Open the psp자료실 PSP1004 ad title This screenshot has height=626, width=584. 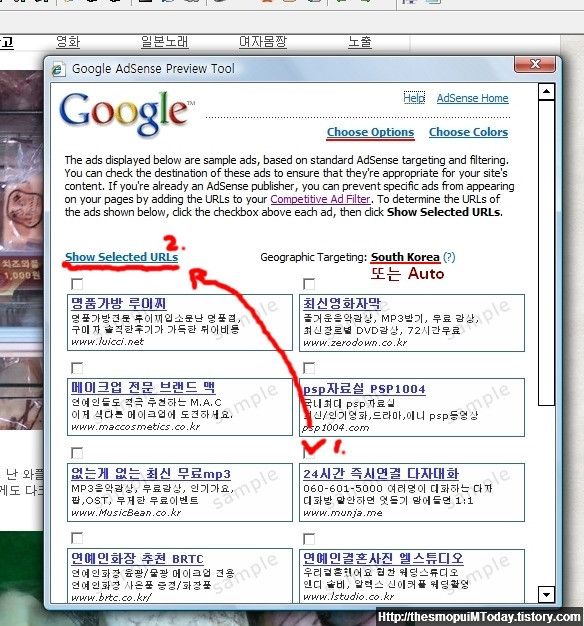point(364,389)
